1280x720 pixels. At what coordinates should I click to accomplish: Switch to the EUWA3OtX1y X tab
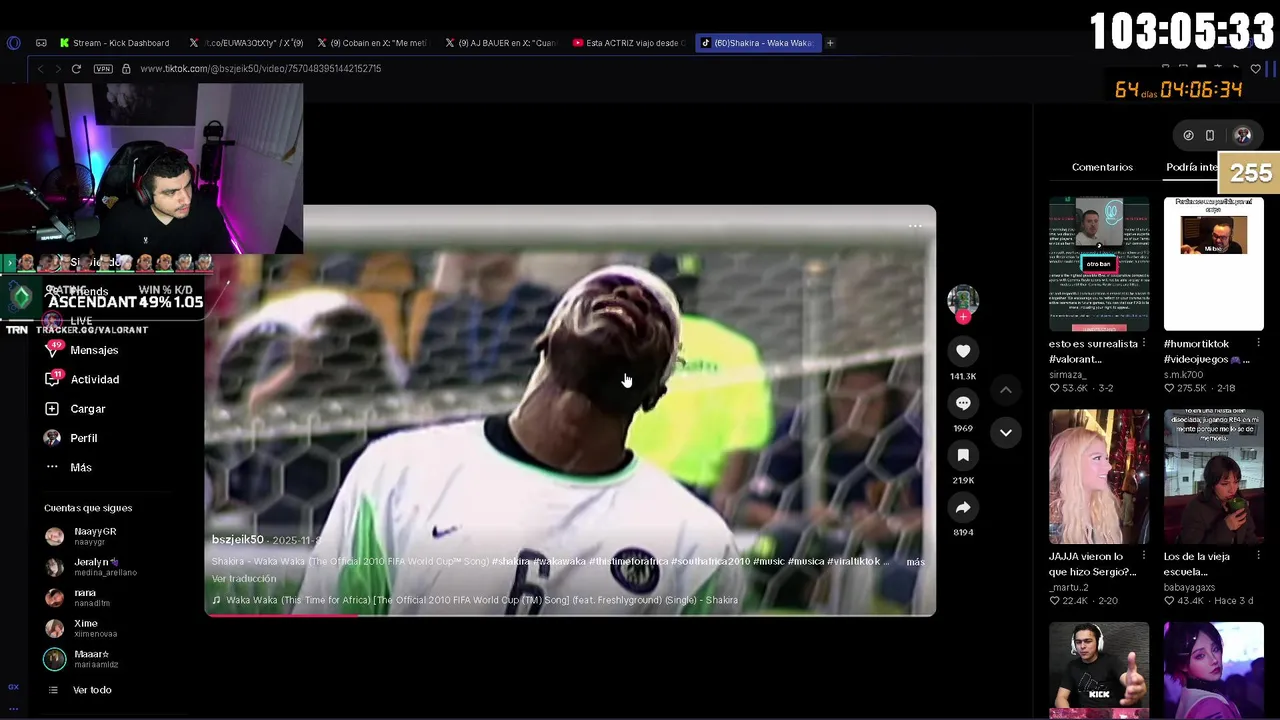[247, 43]
